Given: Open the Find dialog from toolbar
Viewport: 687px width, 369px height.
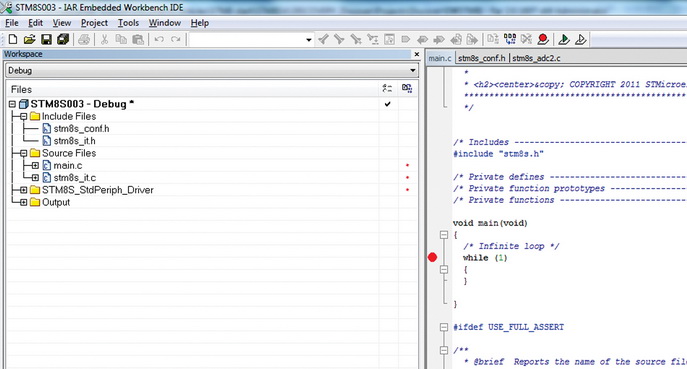Looking at the screenshot, I should [356, 39].
